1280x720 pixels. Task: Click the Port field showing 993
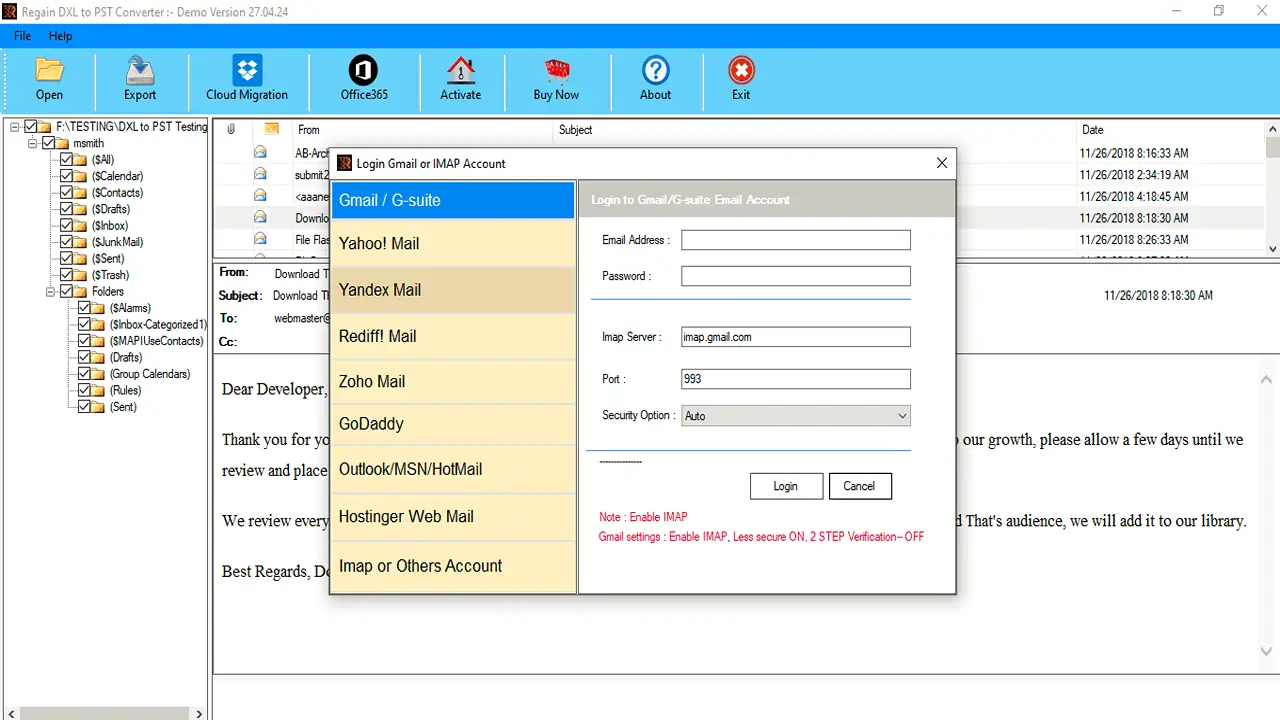point(796,379)
